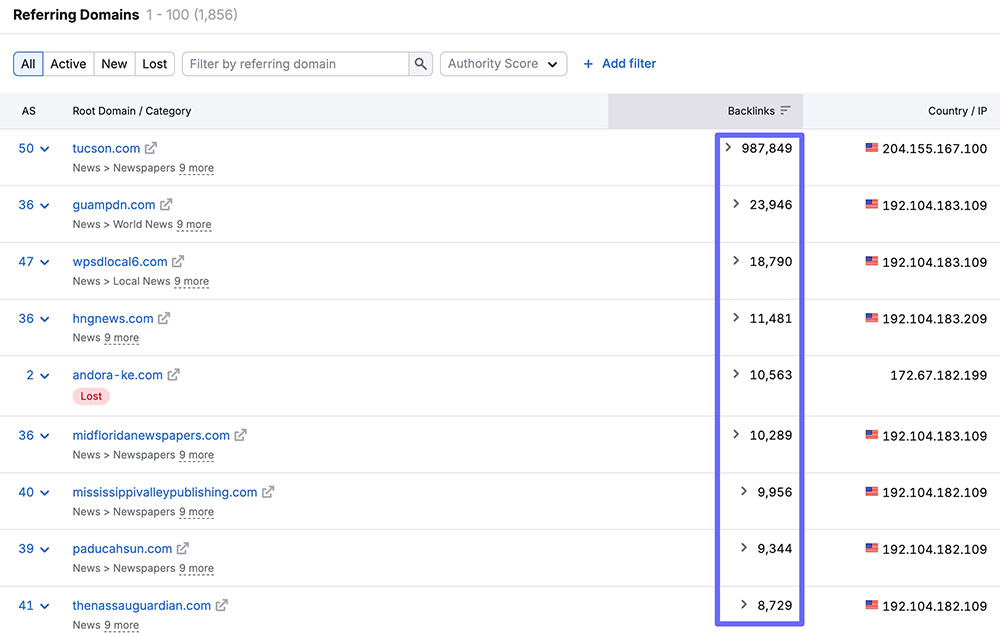Open the guampdn.com domain link

[x=114, y=205]
